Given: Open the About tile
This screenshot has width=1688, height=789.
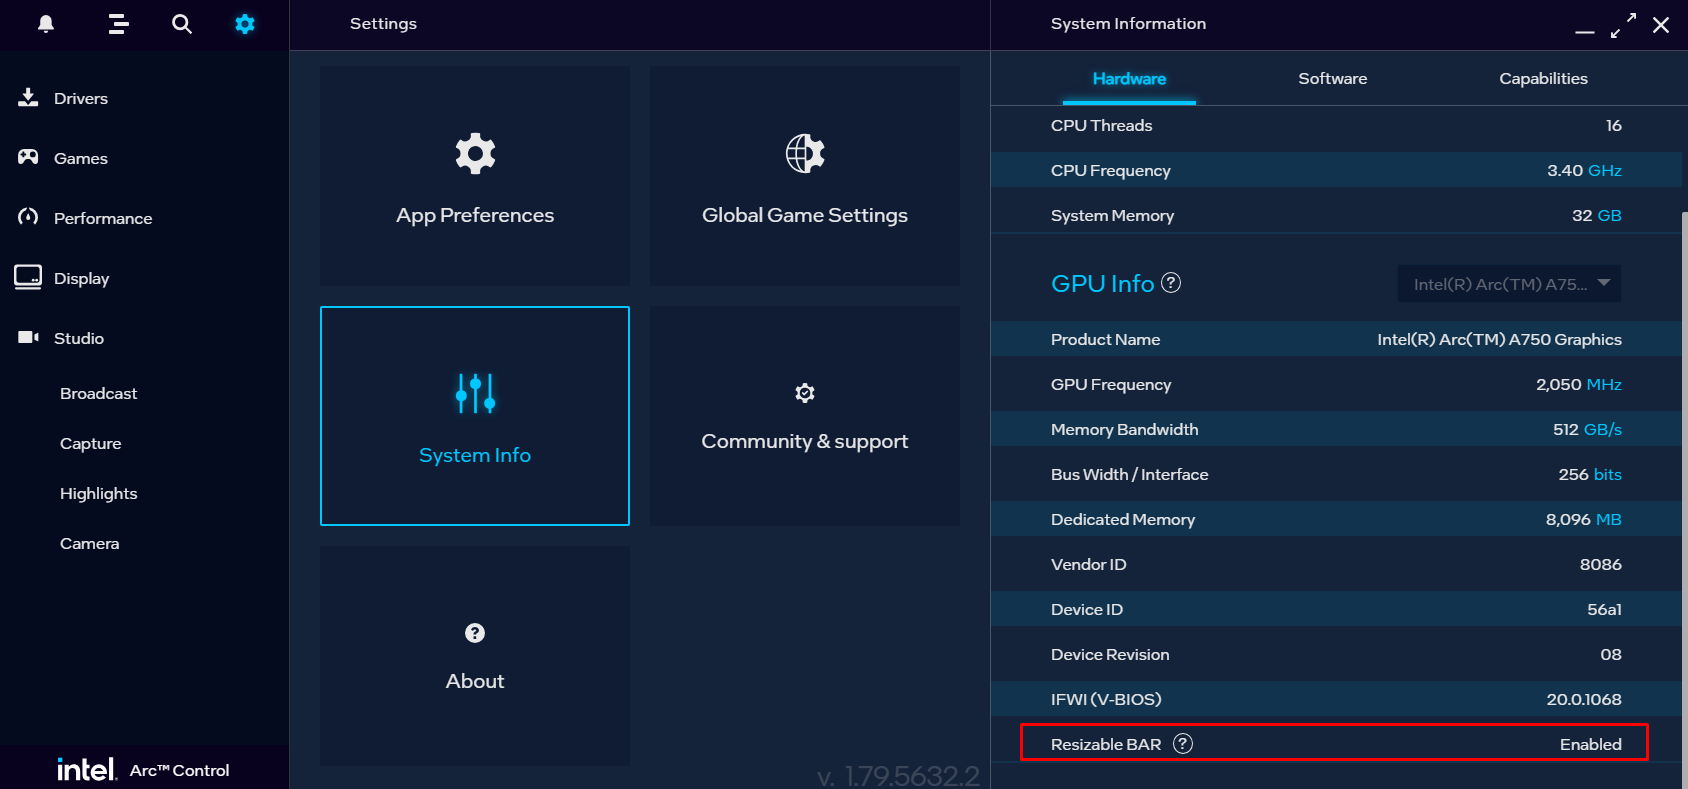Looking at the screenshot, I should pyautogui.click(x=475, y=656).
